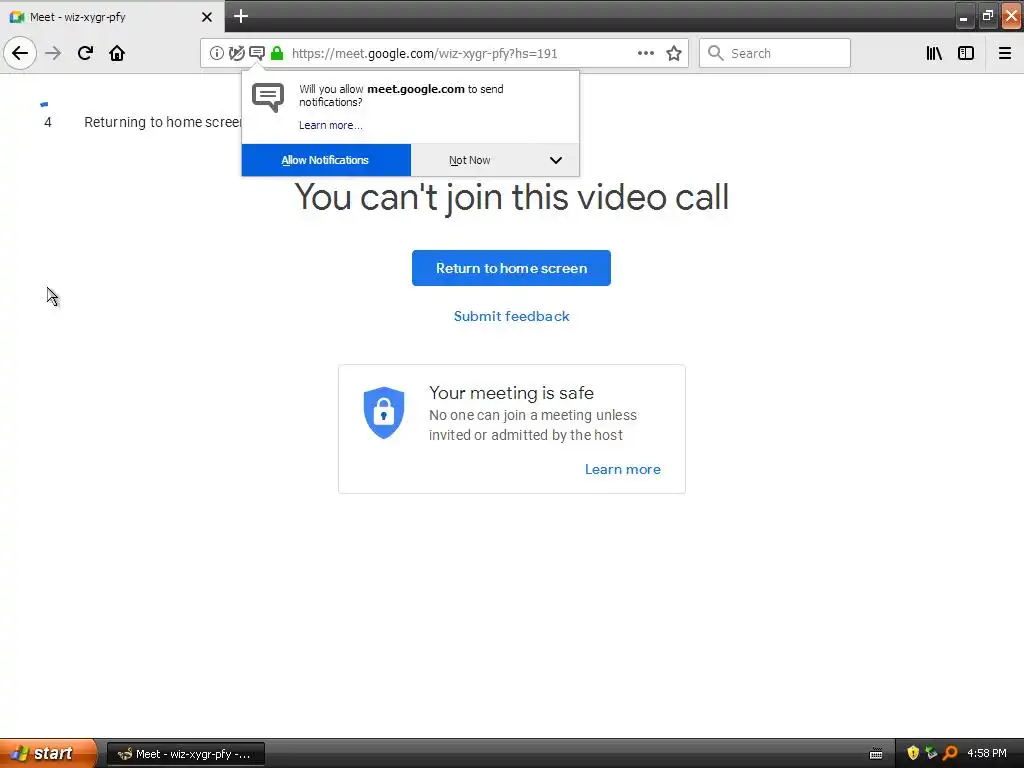Close the Meet wiz-xygr-pfy tab
1024x768 pixels.
coord(207,17)
